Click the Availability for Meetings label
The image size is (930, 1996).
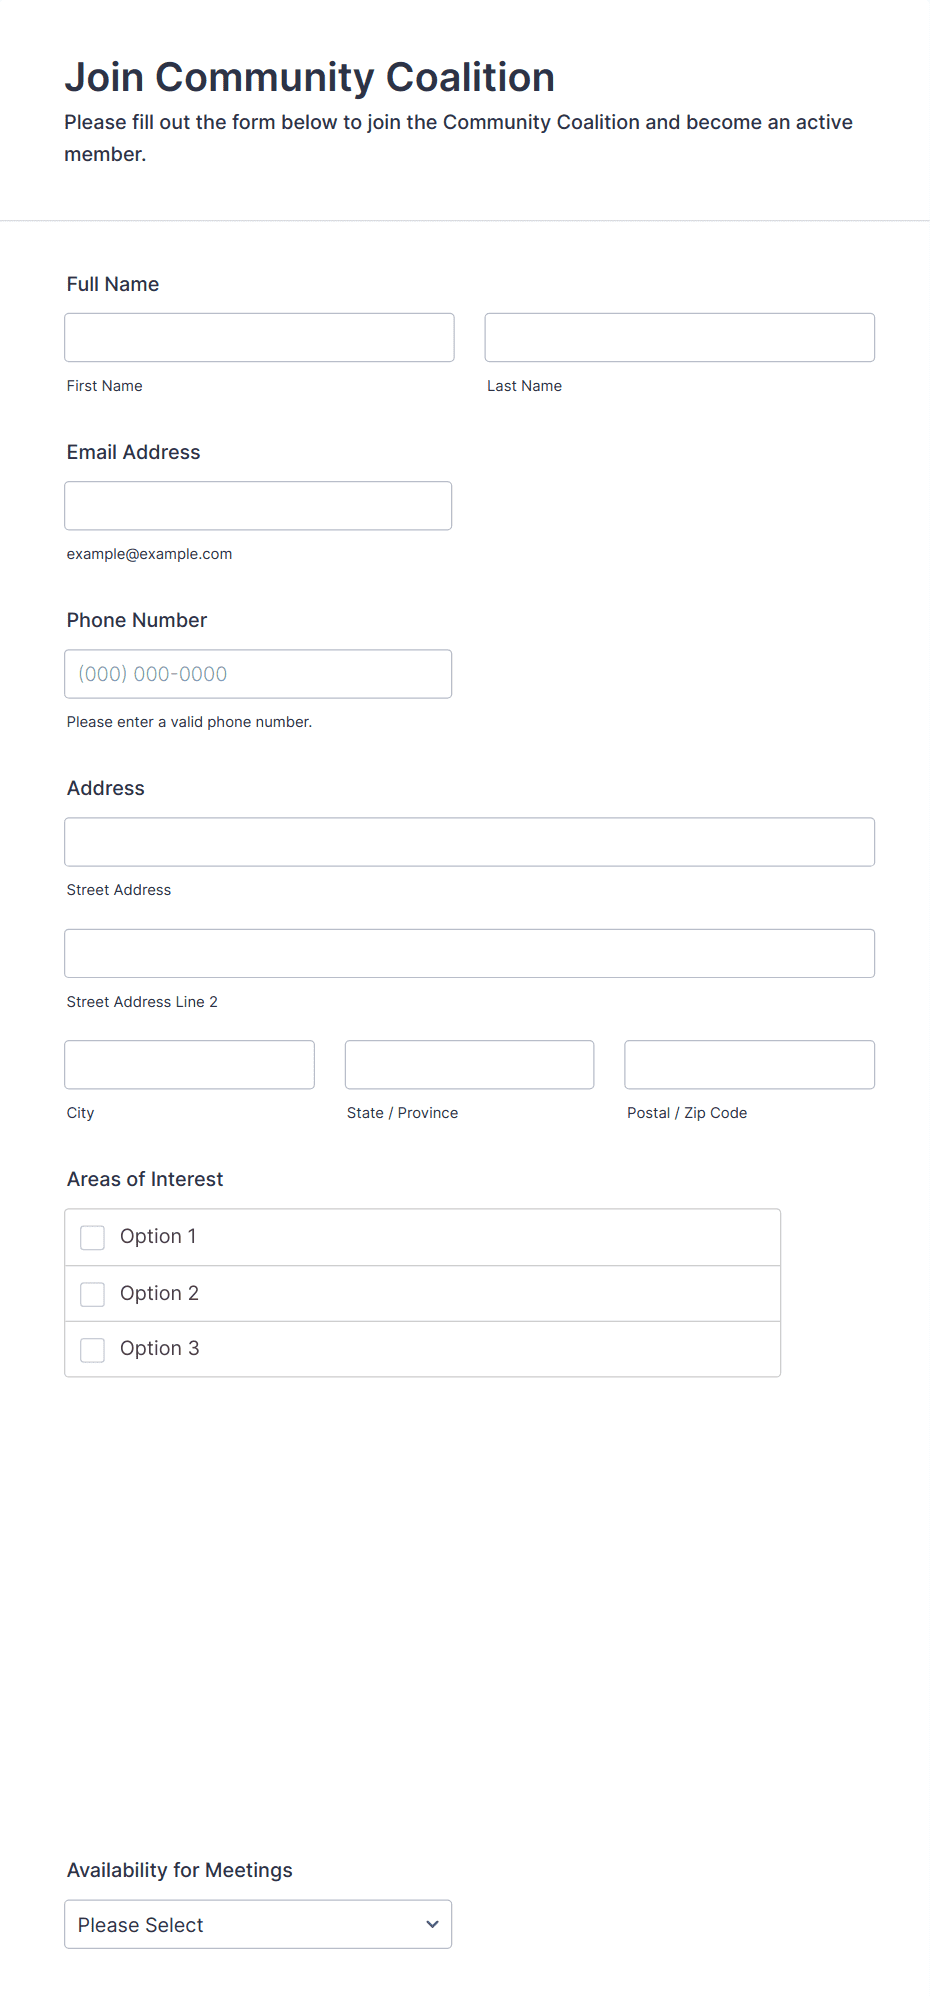coord(180,1870)
